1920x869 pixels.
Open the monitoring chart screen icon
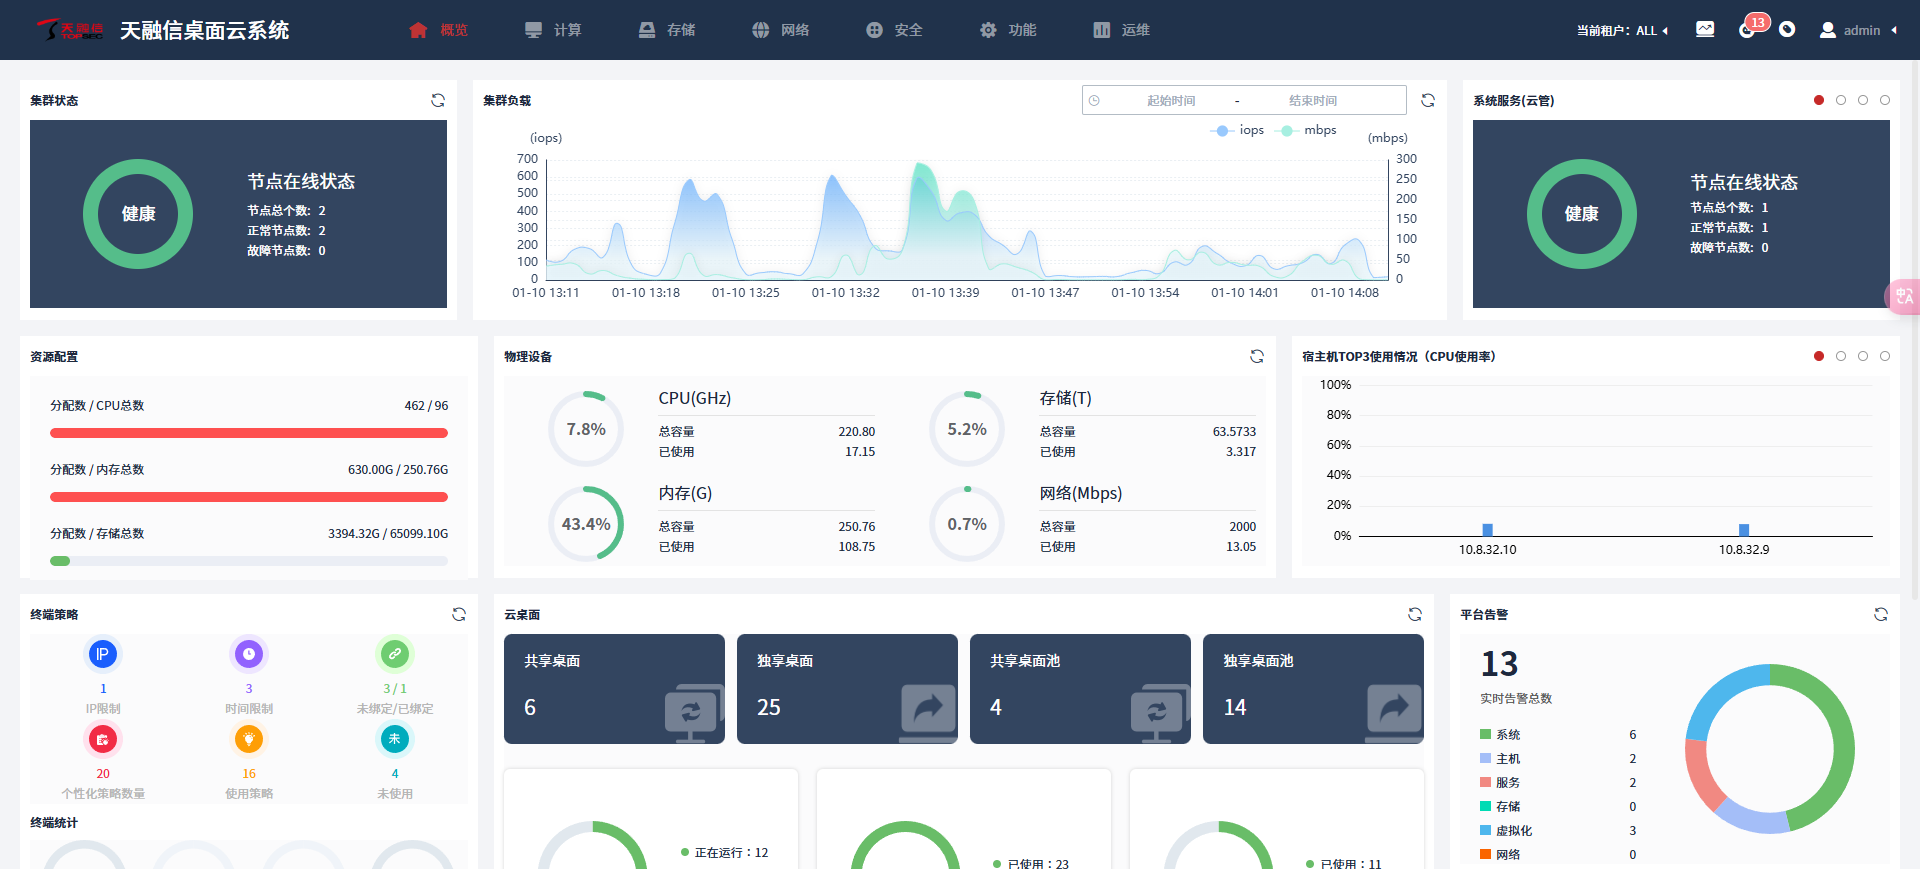tap(1705, 30)
